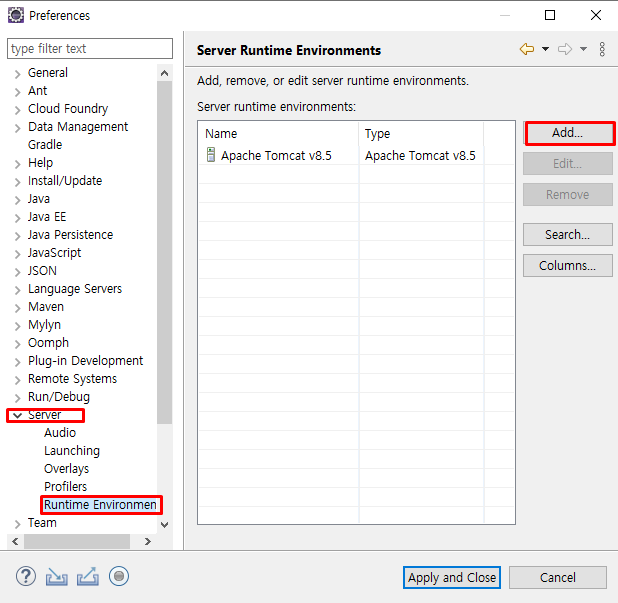
Task: Click the Edit... button
Action: tap(568, 164)
